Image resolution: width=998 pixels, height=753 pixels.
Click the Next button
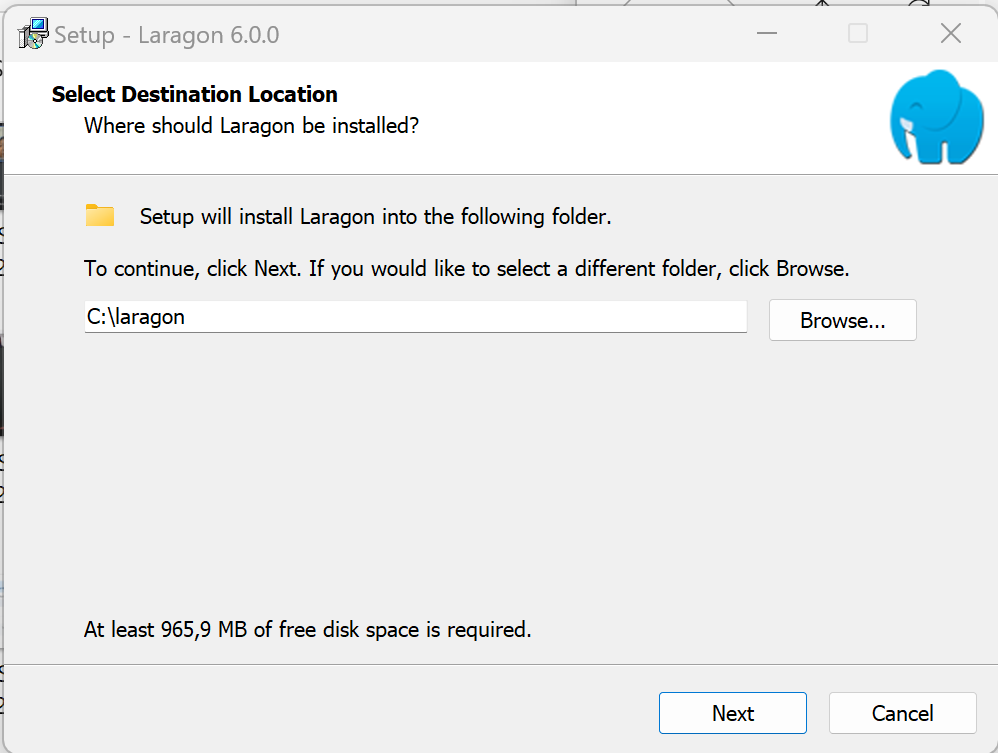pos(733,713)
